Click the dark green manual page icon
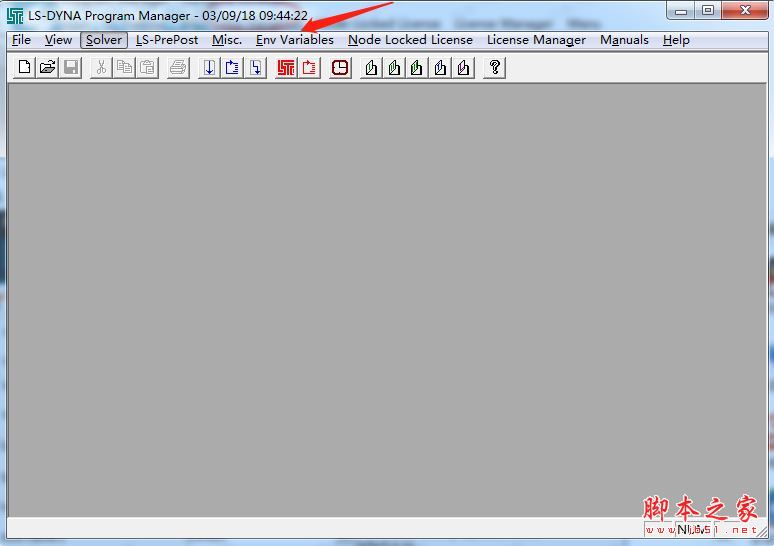This screenshot has width=774, height=546. [417, 67]
